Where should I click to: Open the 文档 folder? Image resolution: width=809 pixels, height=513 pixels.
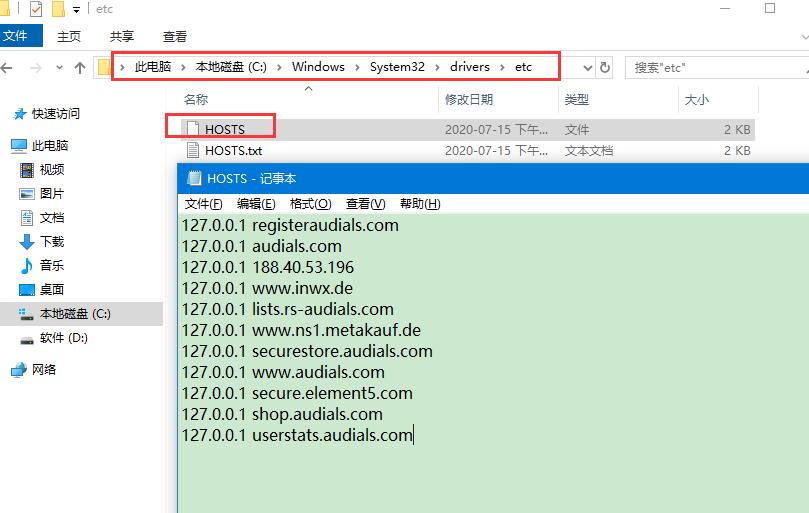coord(52,217)
